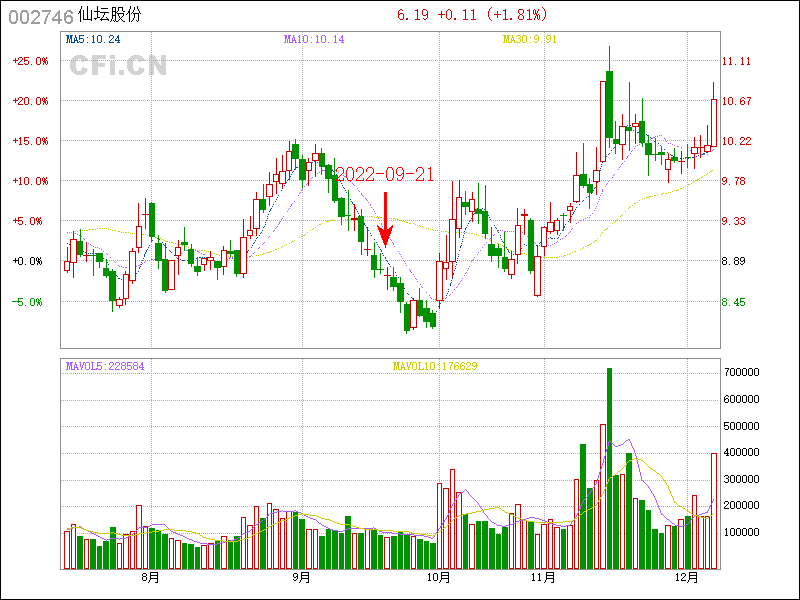Image resolution: width=800 pixels, height=600 pixels.
Task: Select the 12月 month label
Action: point(686,578)
